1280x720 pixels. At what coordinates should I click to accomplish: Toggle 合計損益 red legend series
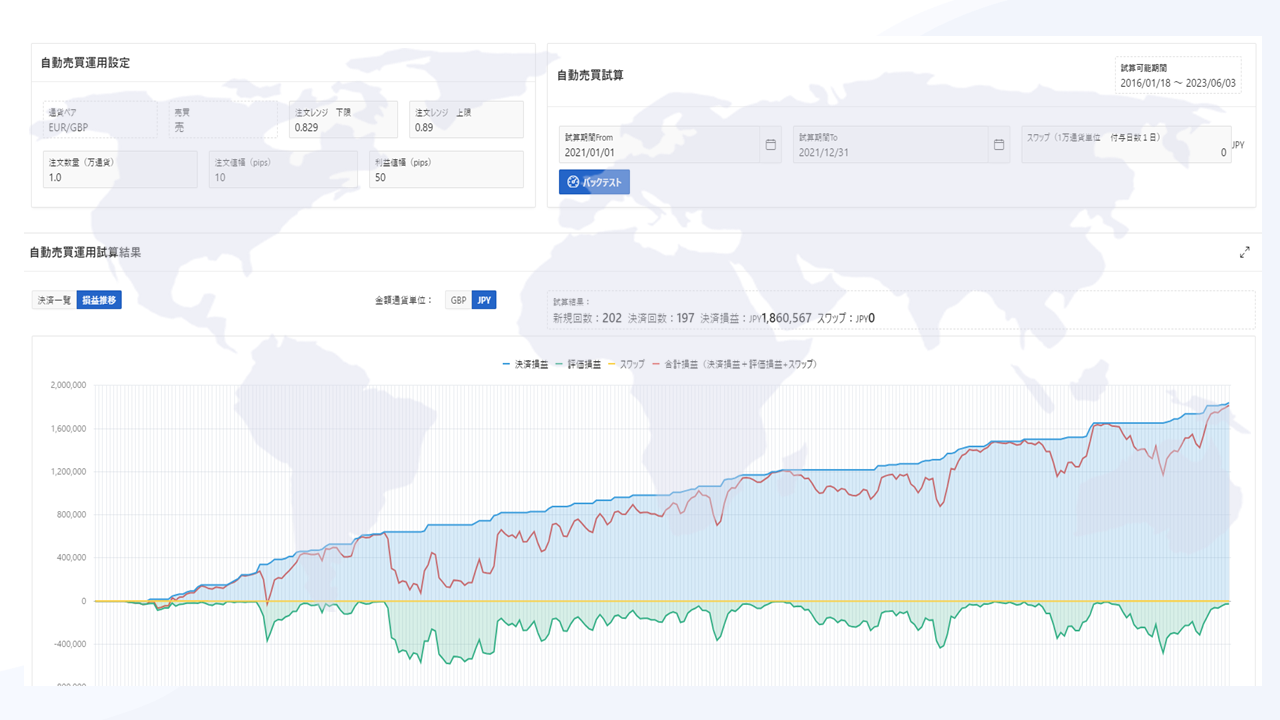(734, 364)
